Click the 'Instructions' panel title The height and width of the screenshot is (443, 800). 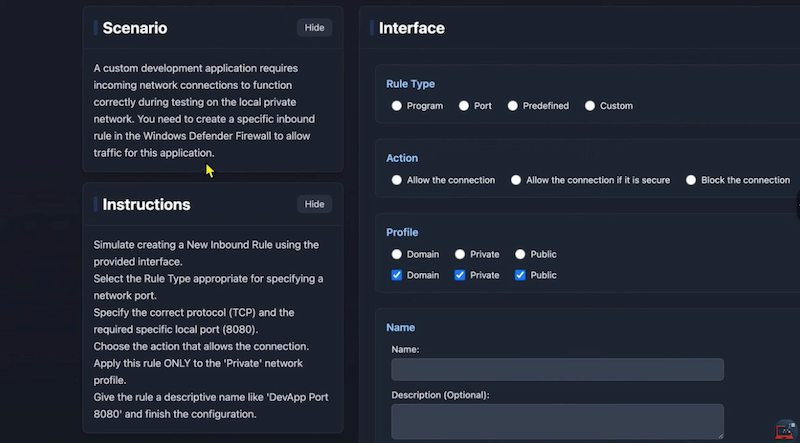[146, 205]
